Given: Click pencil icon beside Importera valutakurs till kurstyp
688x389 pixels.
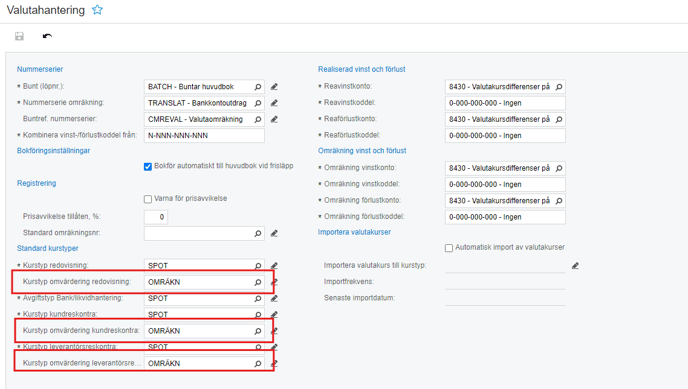Looking at the screenshot, I should pyautogui.click(x=575, y=266).
